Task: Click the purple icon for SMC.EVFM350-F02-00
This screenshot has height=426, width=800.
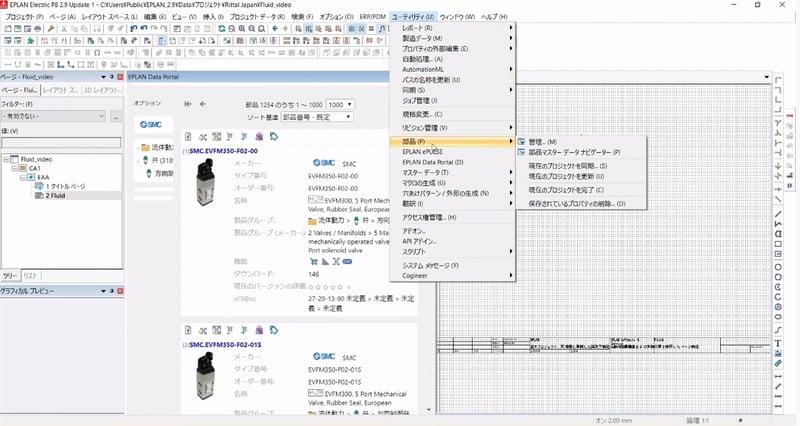Action: (259, 136)
